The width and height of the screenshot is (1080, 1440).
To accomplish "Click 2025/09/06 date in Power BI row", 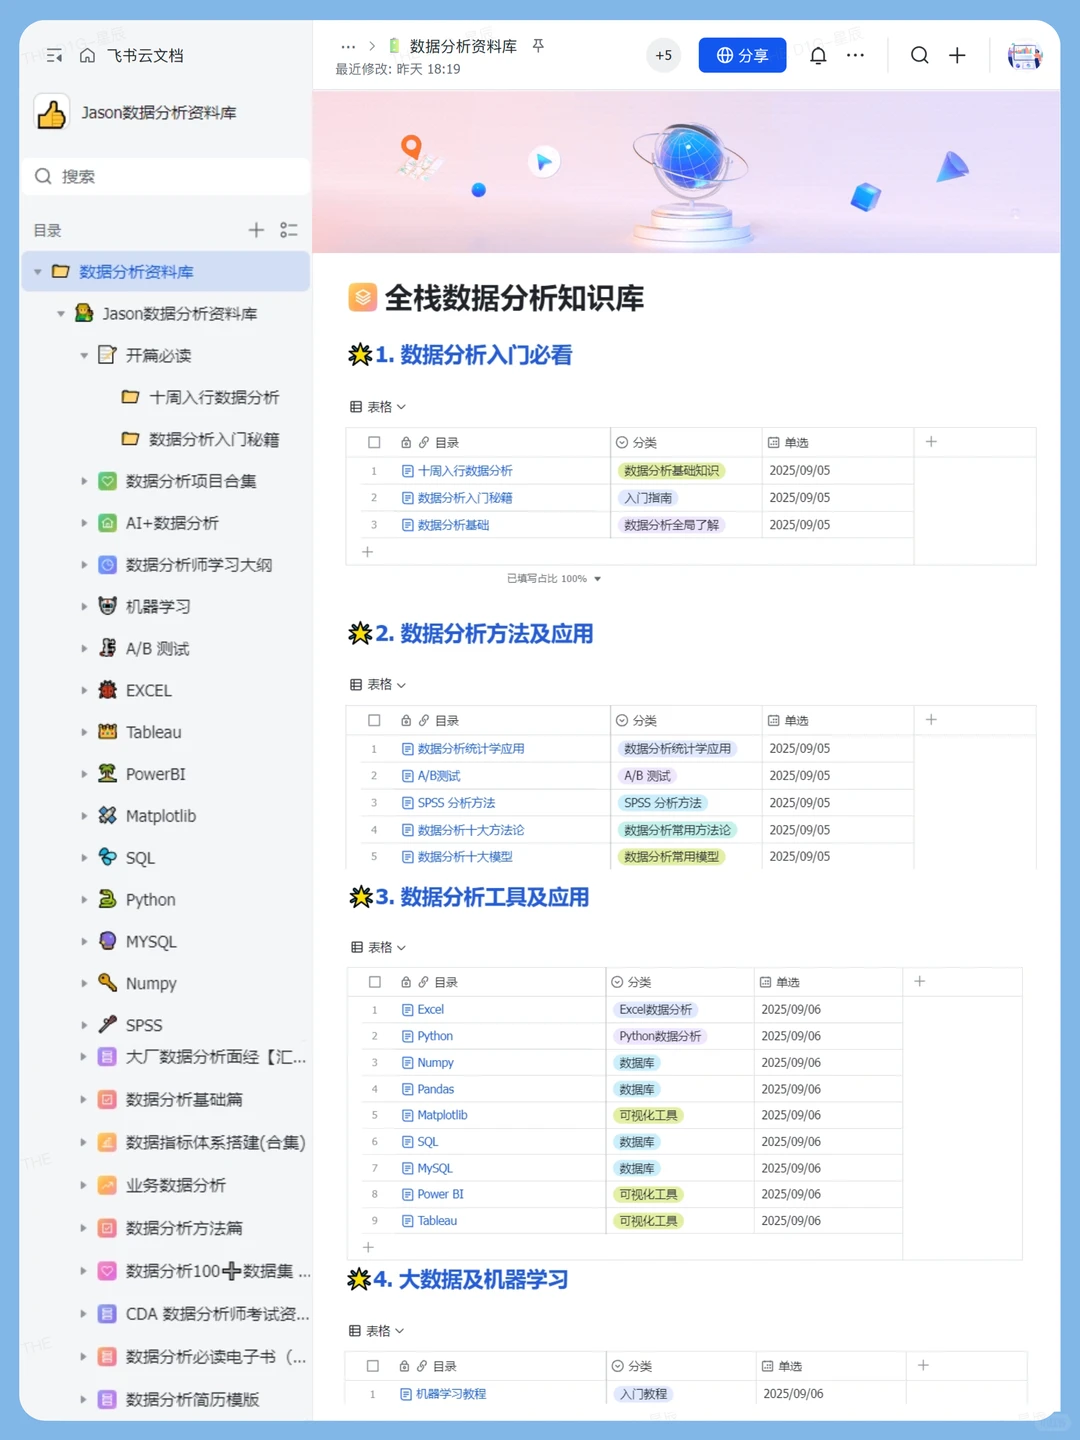I will tap(791, 1194).
